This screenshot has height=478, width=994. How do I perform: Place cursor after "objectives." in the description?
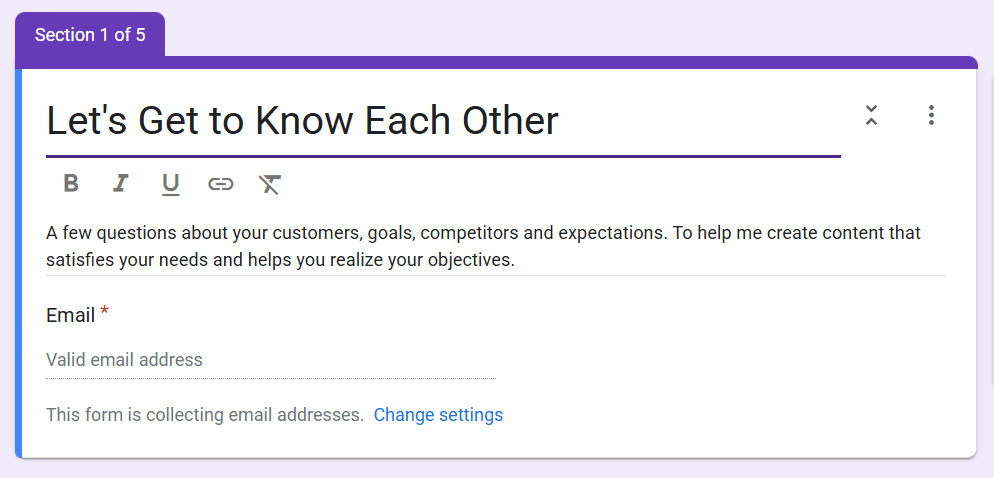(x=516, y=261)
